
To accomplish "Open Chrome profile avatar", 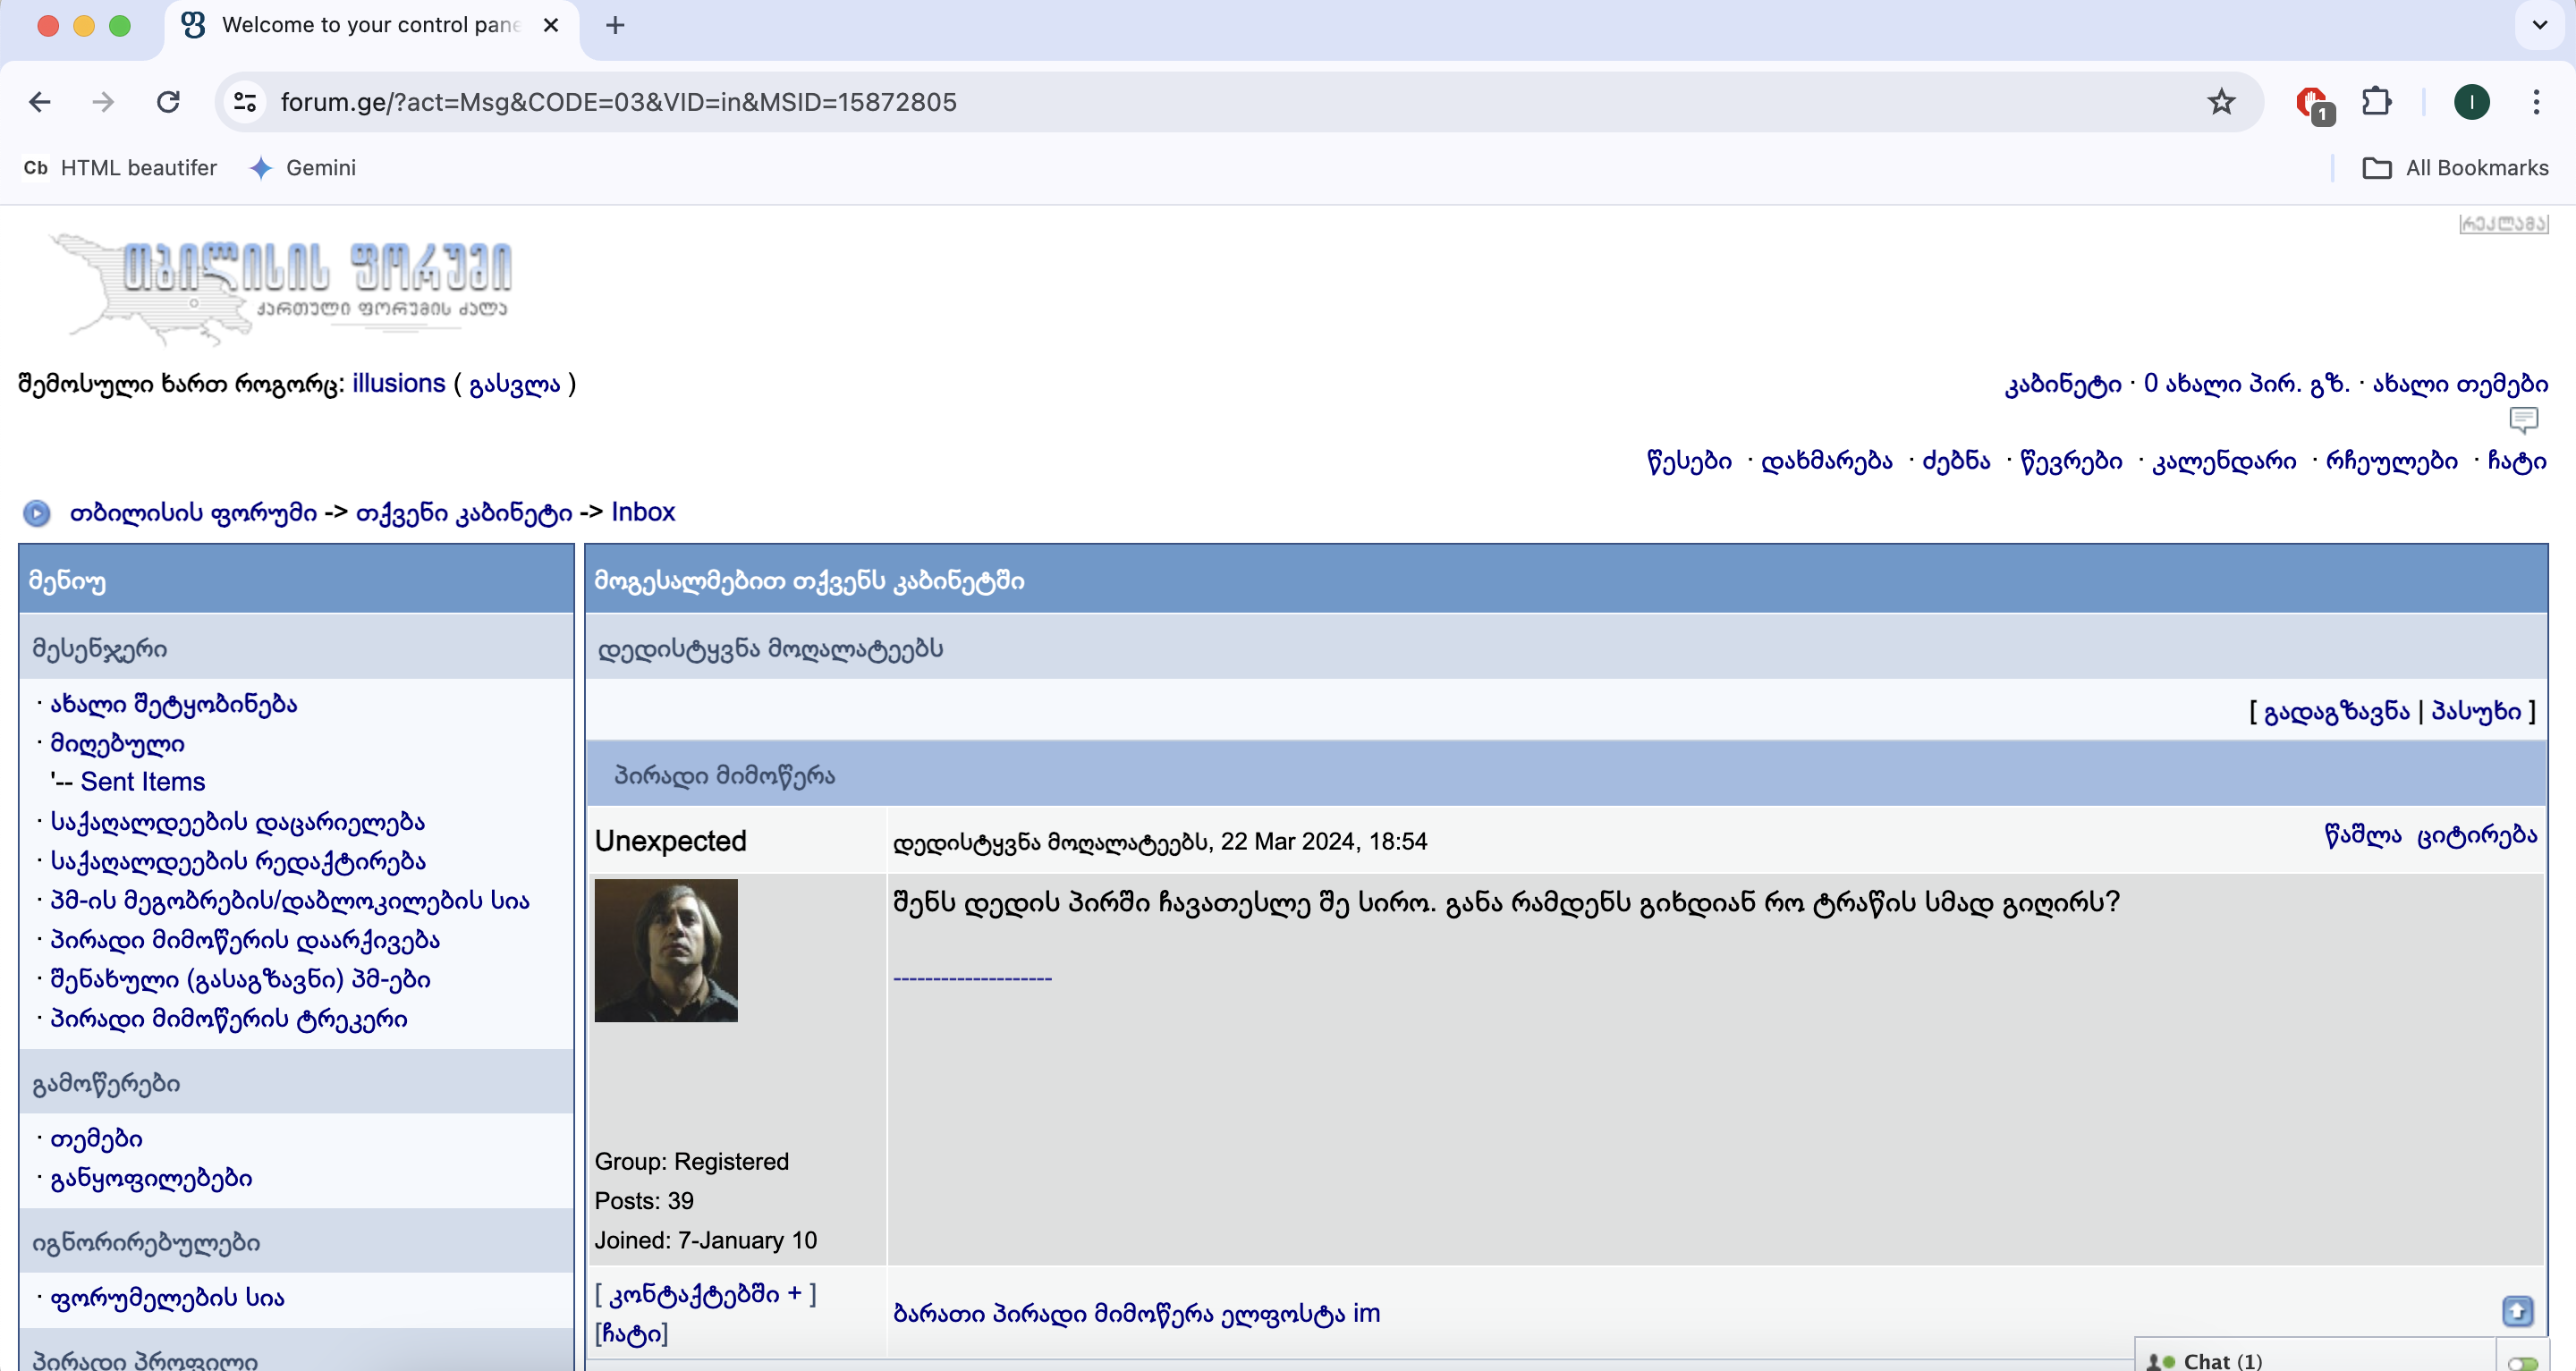I will [x=2471, y=102].
